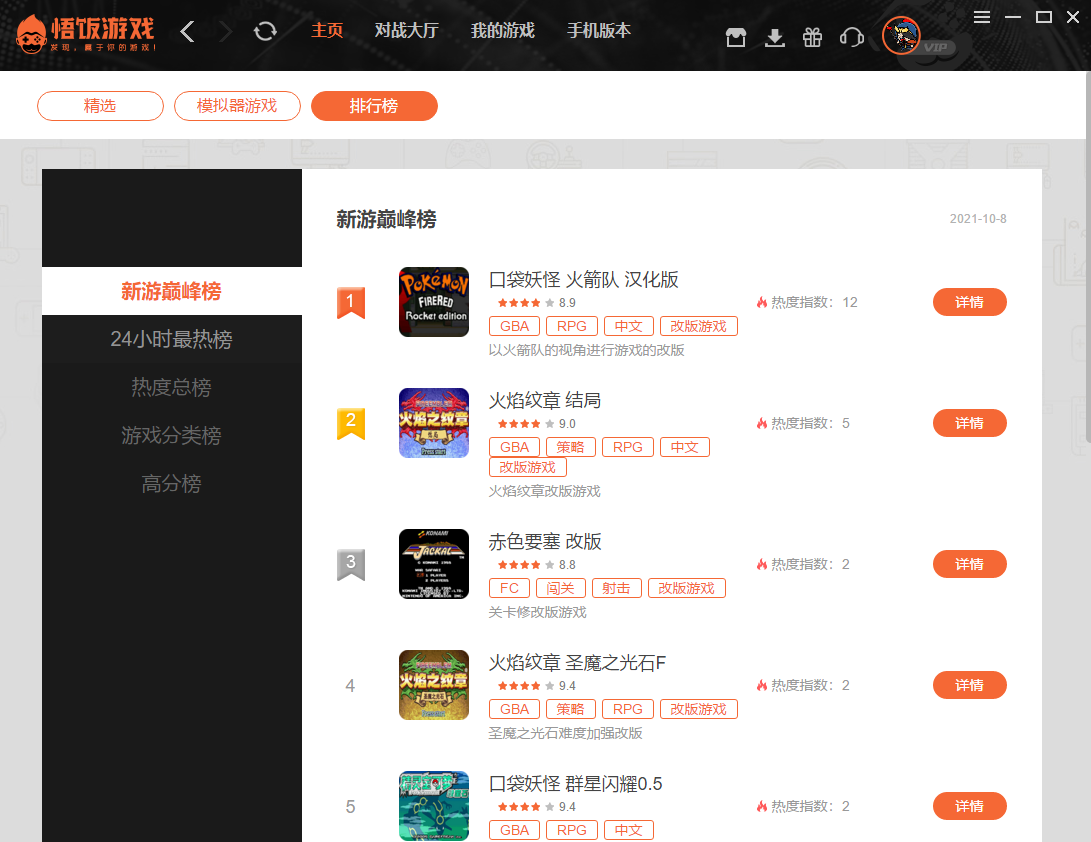Open the downloads icon
1091x842 pixels.
coord(774,37)
